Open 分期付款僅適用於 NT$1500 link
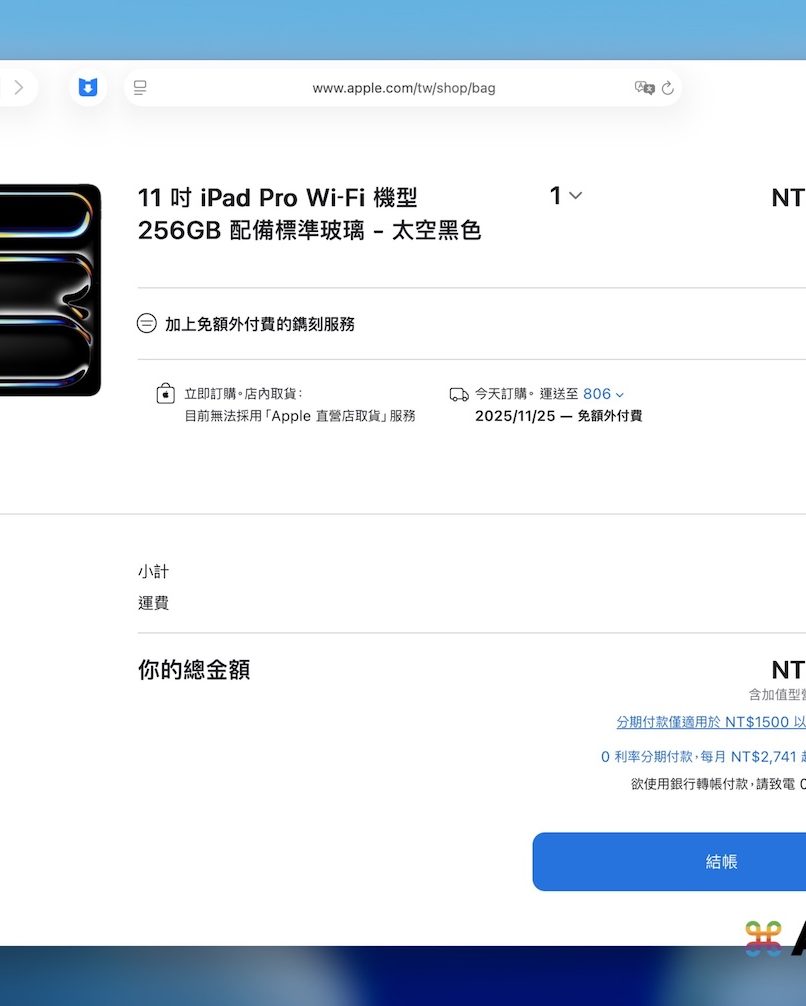The height and width of the screenshot is (1006, 806). pyautogui.click(x=711, y=722)
